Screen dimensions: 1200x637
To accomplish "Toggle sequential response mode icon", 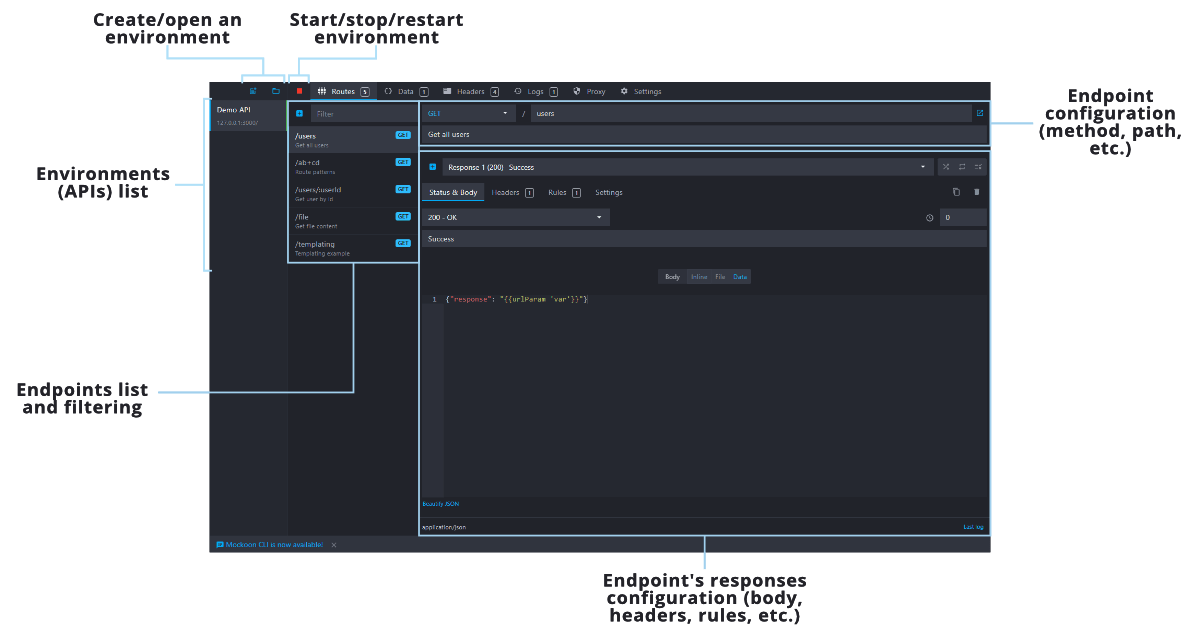I will [x=962, y=167].
